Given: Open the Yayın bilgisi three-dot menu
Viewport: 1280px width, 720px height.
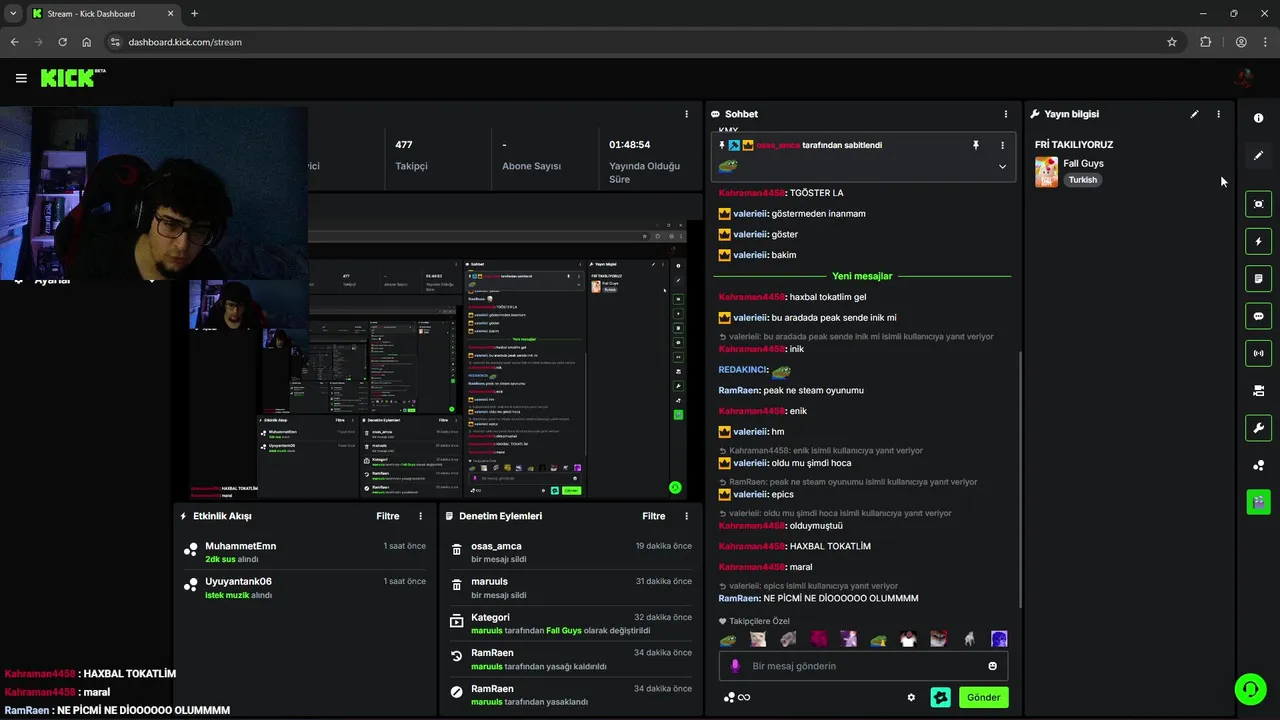Looking at the screenshot, I should click(x=1218, y=114).
